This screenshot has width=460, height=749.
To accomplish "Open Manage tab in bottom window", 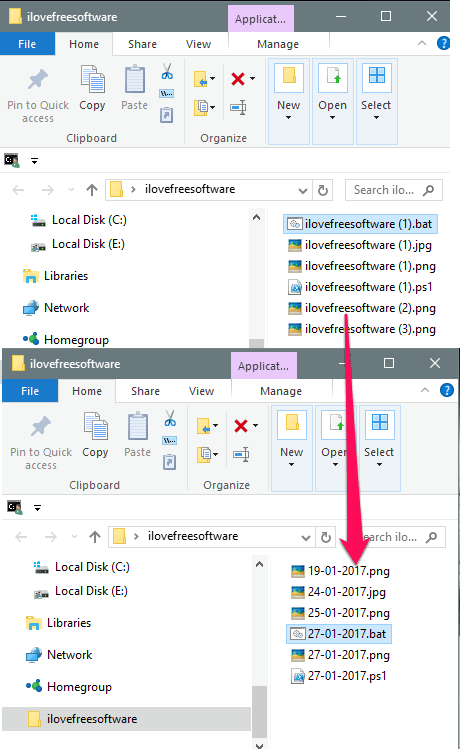I will click(281, 391).
